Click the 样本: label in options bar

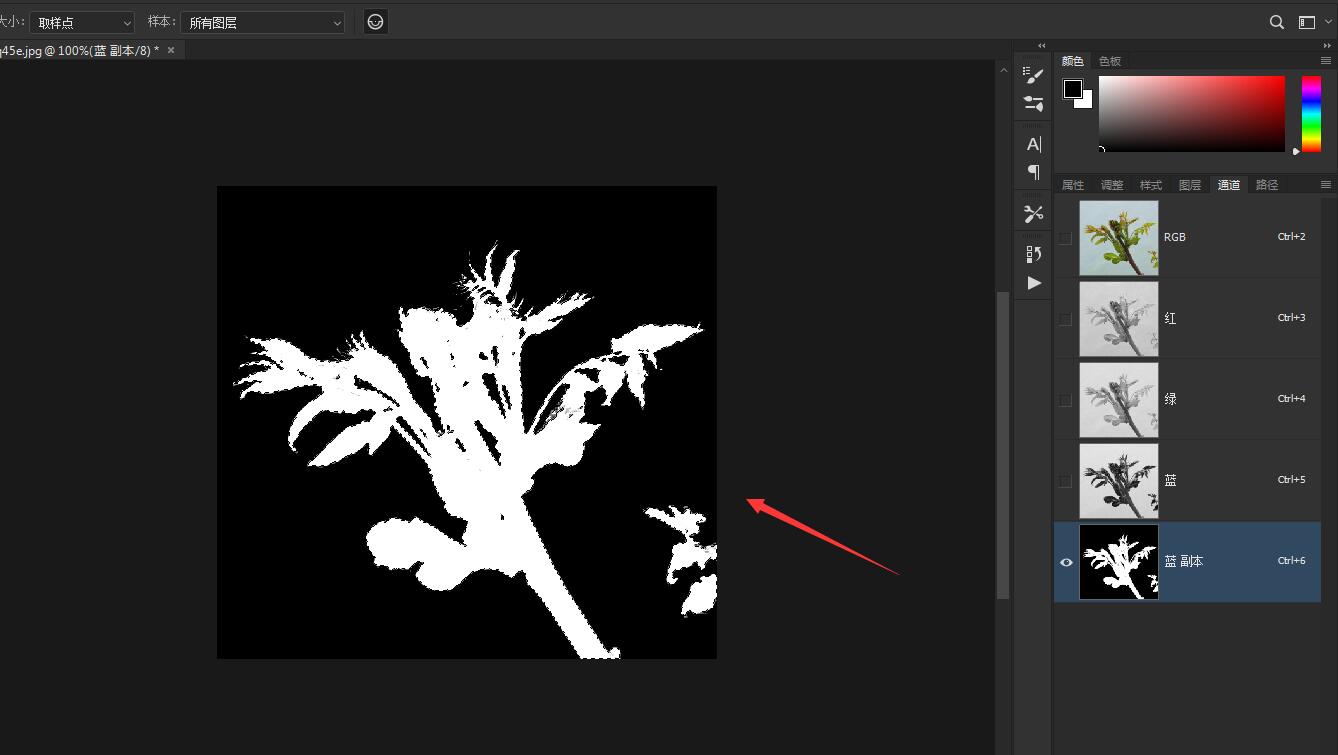tap(161, 22)
